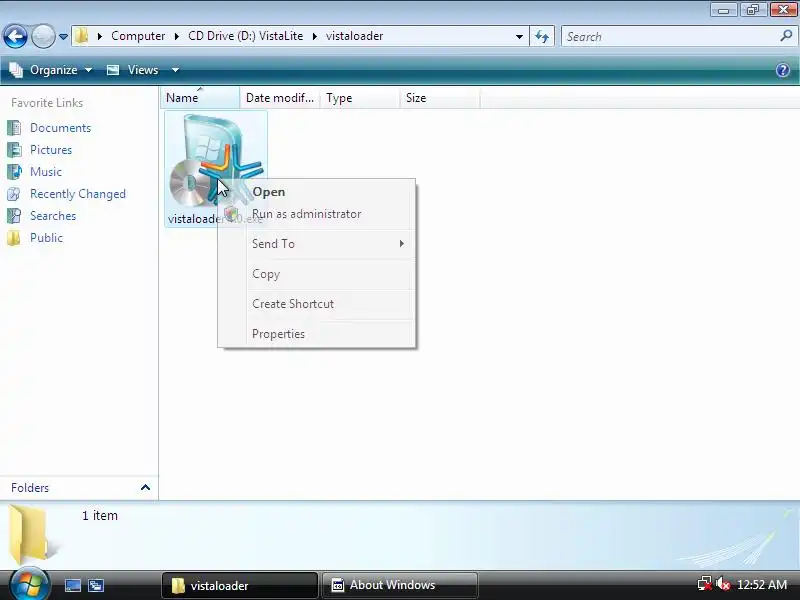Click the Refresh button beside address bar

(542, 36)
